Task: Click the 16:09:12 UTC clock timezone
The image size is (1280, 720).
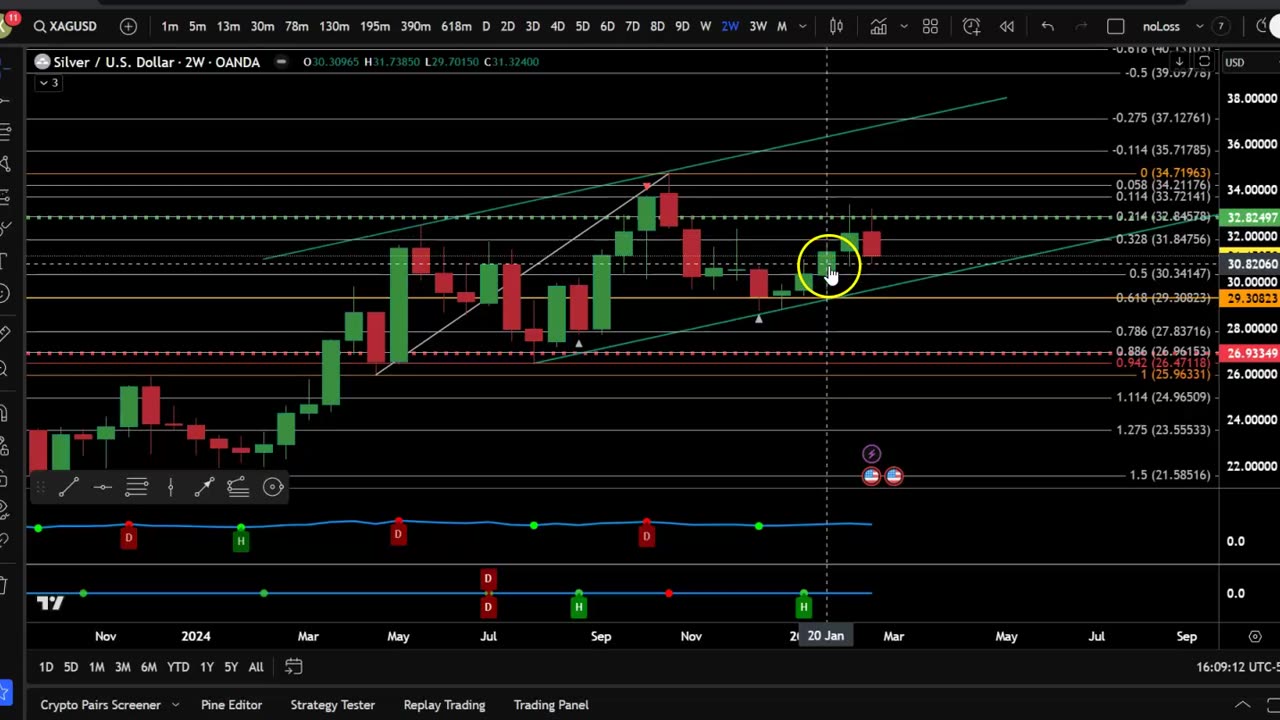Action: pyautogui.click(x=1238, y=667)
